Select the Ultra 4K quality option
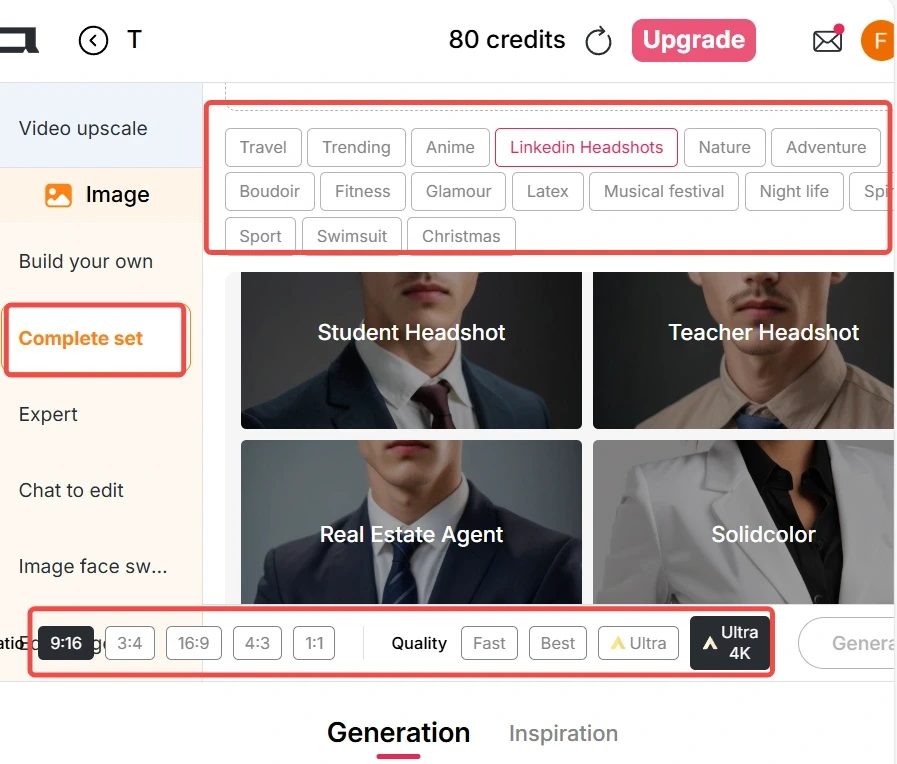897x764 pixels. [x=729, y=642]
